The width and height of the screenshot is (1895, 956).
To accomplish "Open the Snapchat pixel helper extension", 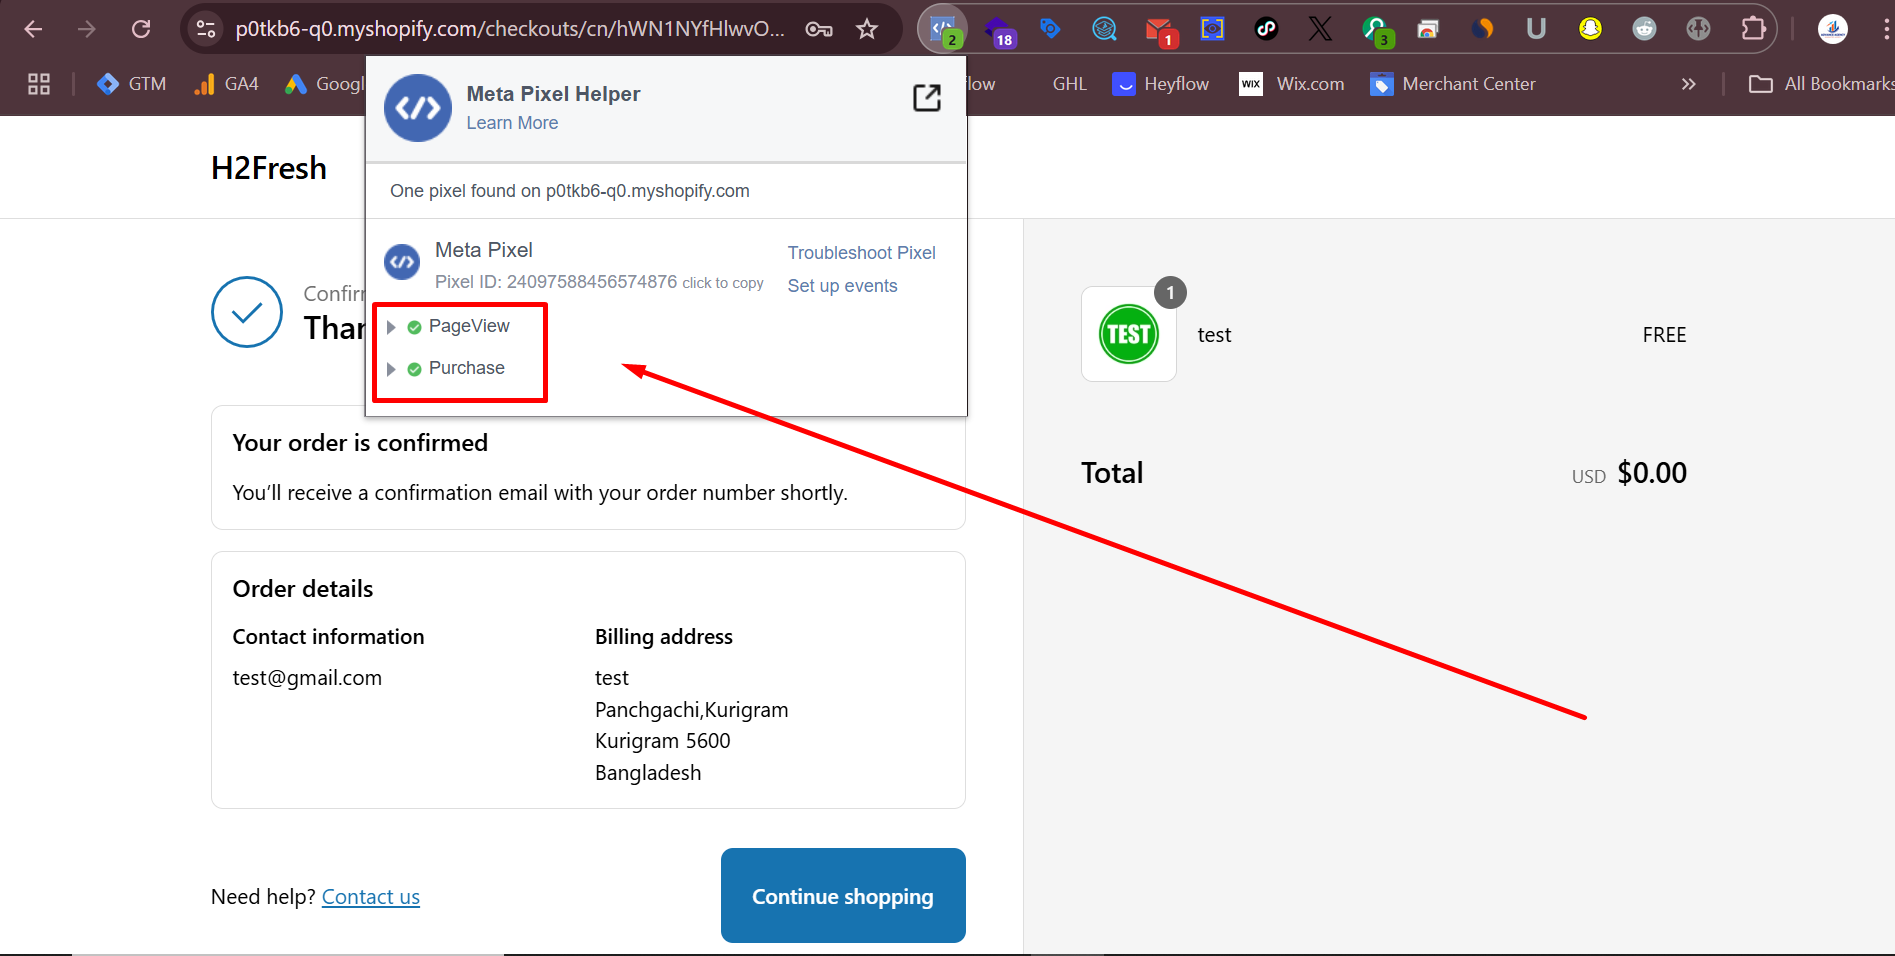I will coord(1590,29).
